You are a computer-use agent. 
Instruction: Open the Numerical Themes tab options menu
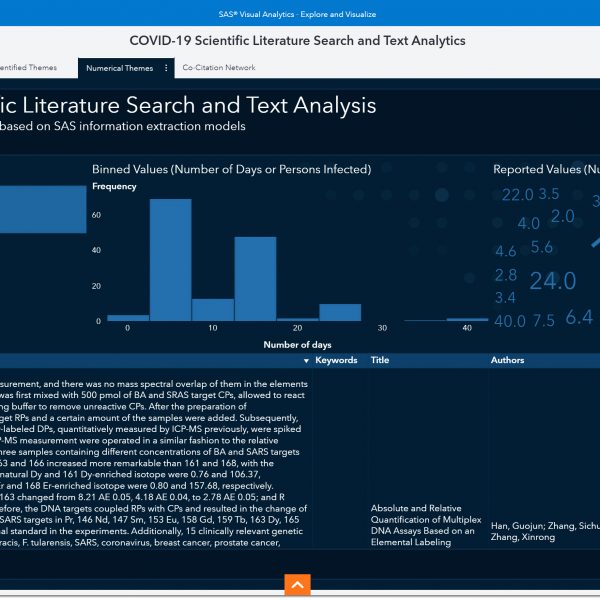pyautogui.click(x=166, y=68)
